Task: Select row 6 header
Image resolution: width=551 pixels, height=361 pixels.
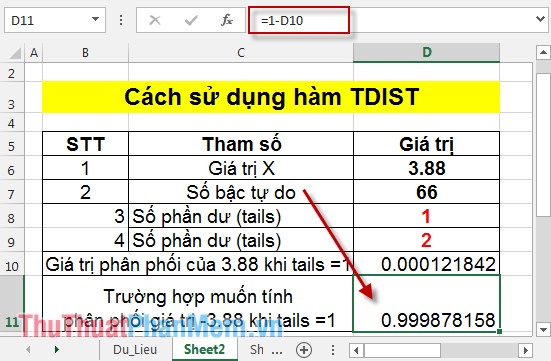Action: click(x=12, y=168)
